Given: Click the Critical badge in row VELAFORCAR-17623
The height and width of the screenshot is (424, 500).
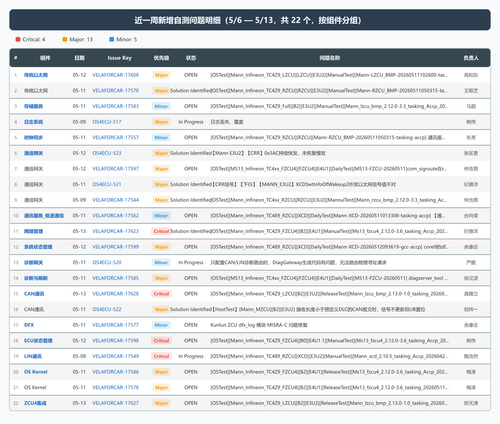Looking at the screenshot, I should [x=161, y=231].
